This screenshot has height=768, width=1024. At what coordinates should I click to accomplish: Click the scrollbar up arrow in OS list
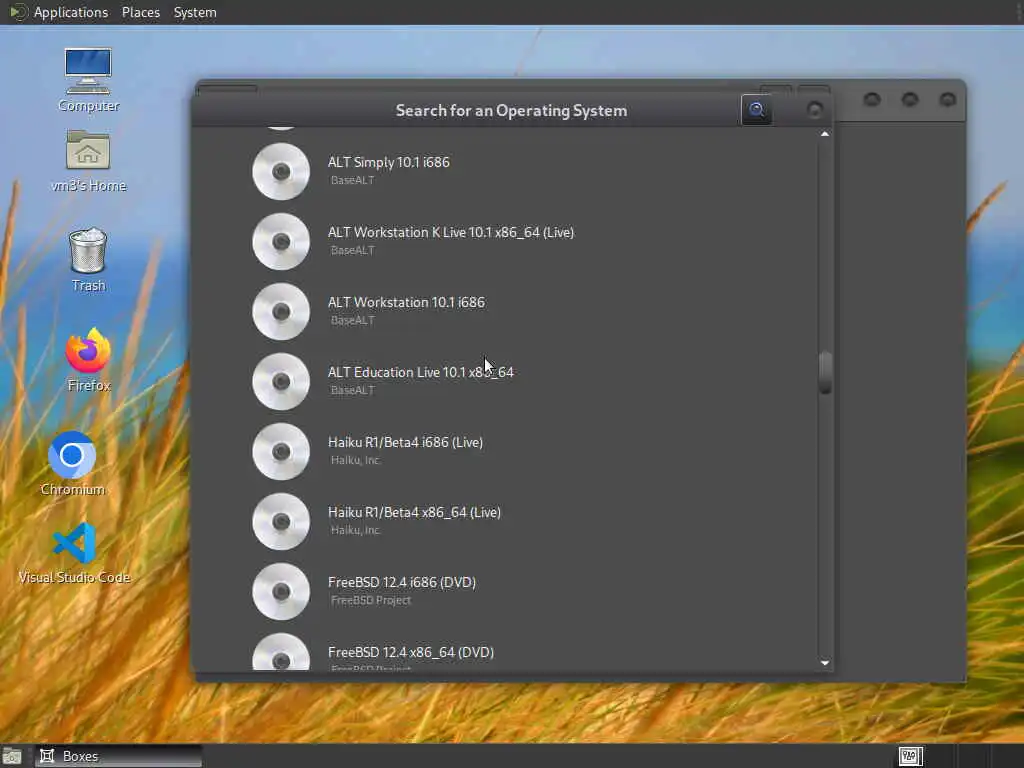point(825,134)
